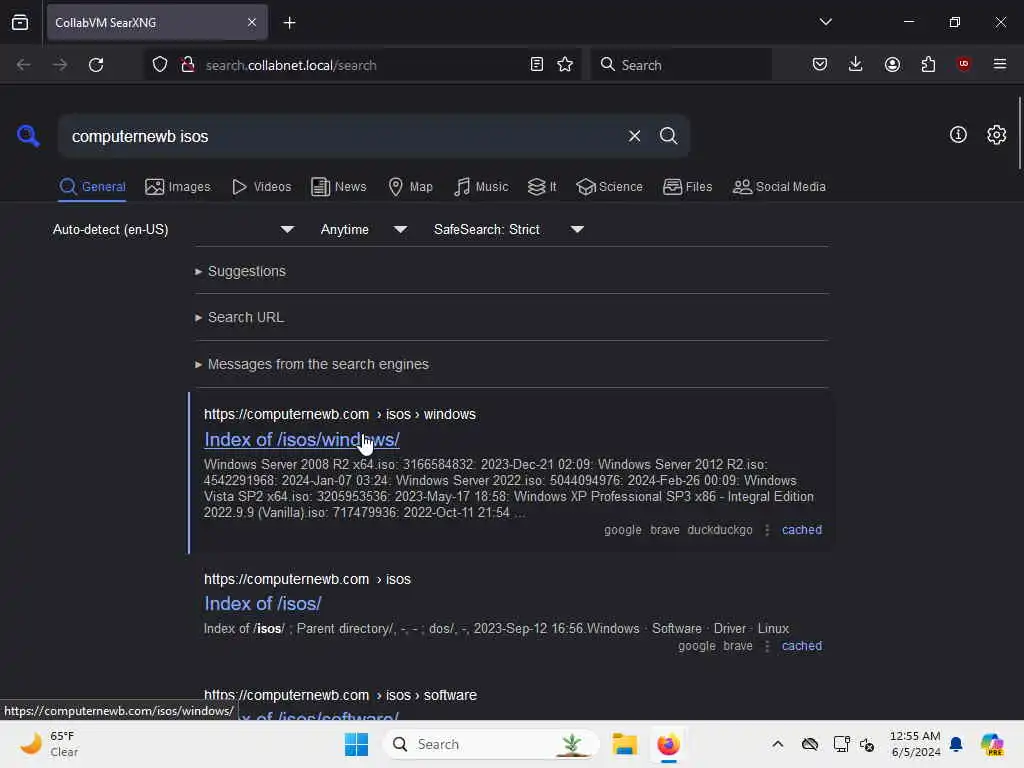Open cached copy of Index of /isos/
Viewport: 1024px width, 768px height.
(x=801, y=646)
